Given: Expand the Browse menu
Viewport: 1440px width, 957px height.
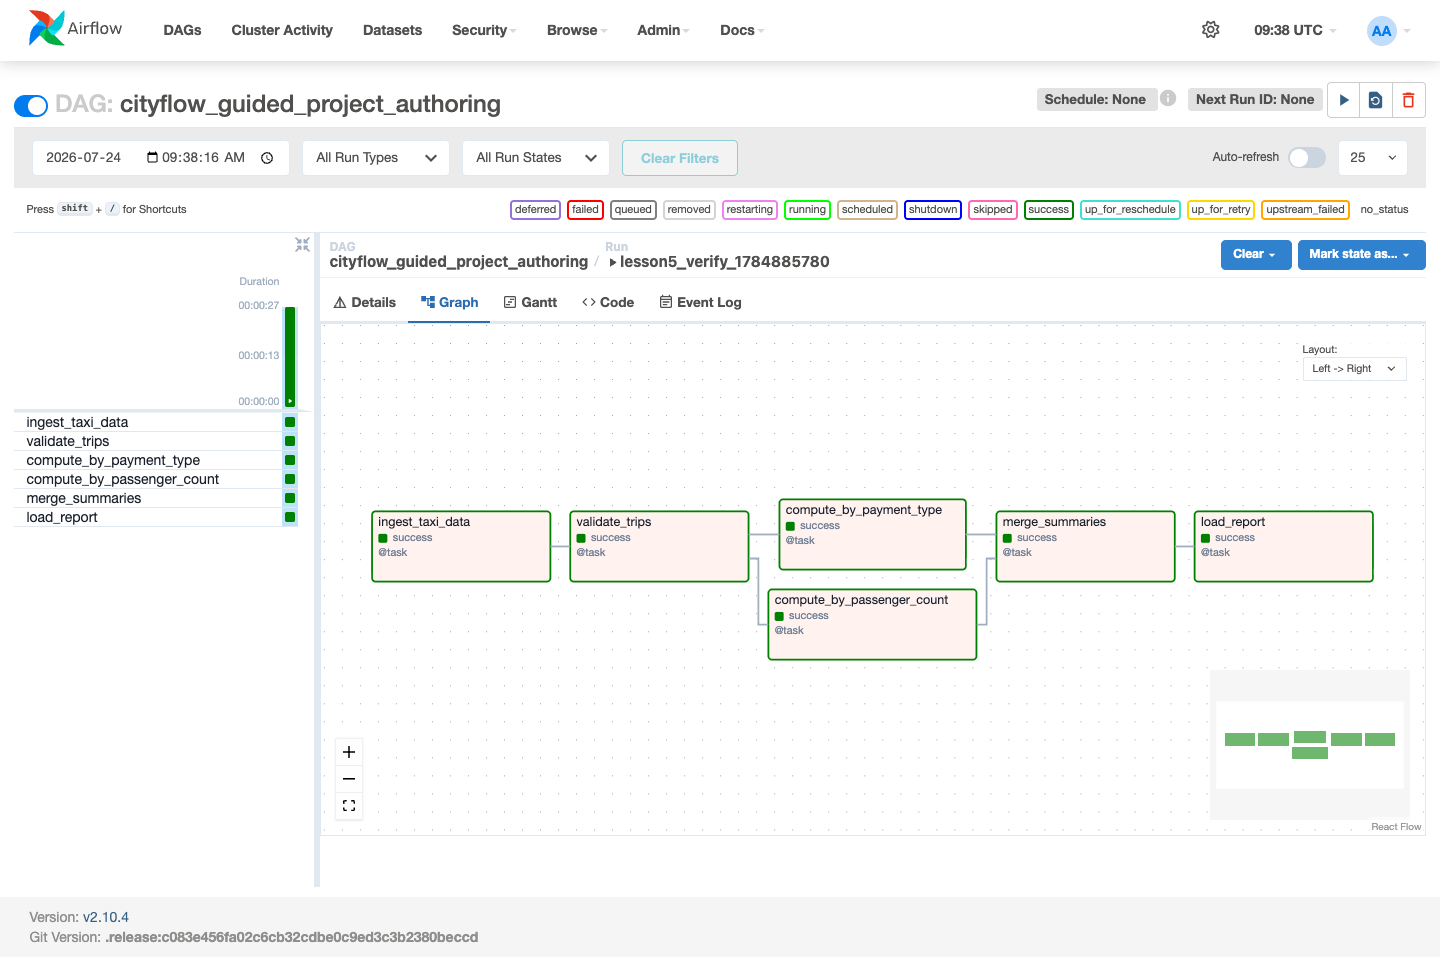Looking at the screenshot, I should coord(577,30).
